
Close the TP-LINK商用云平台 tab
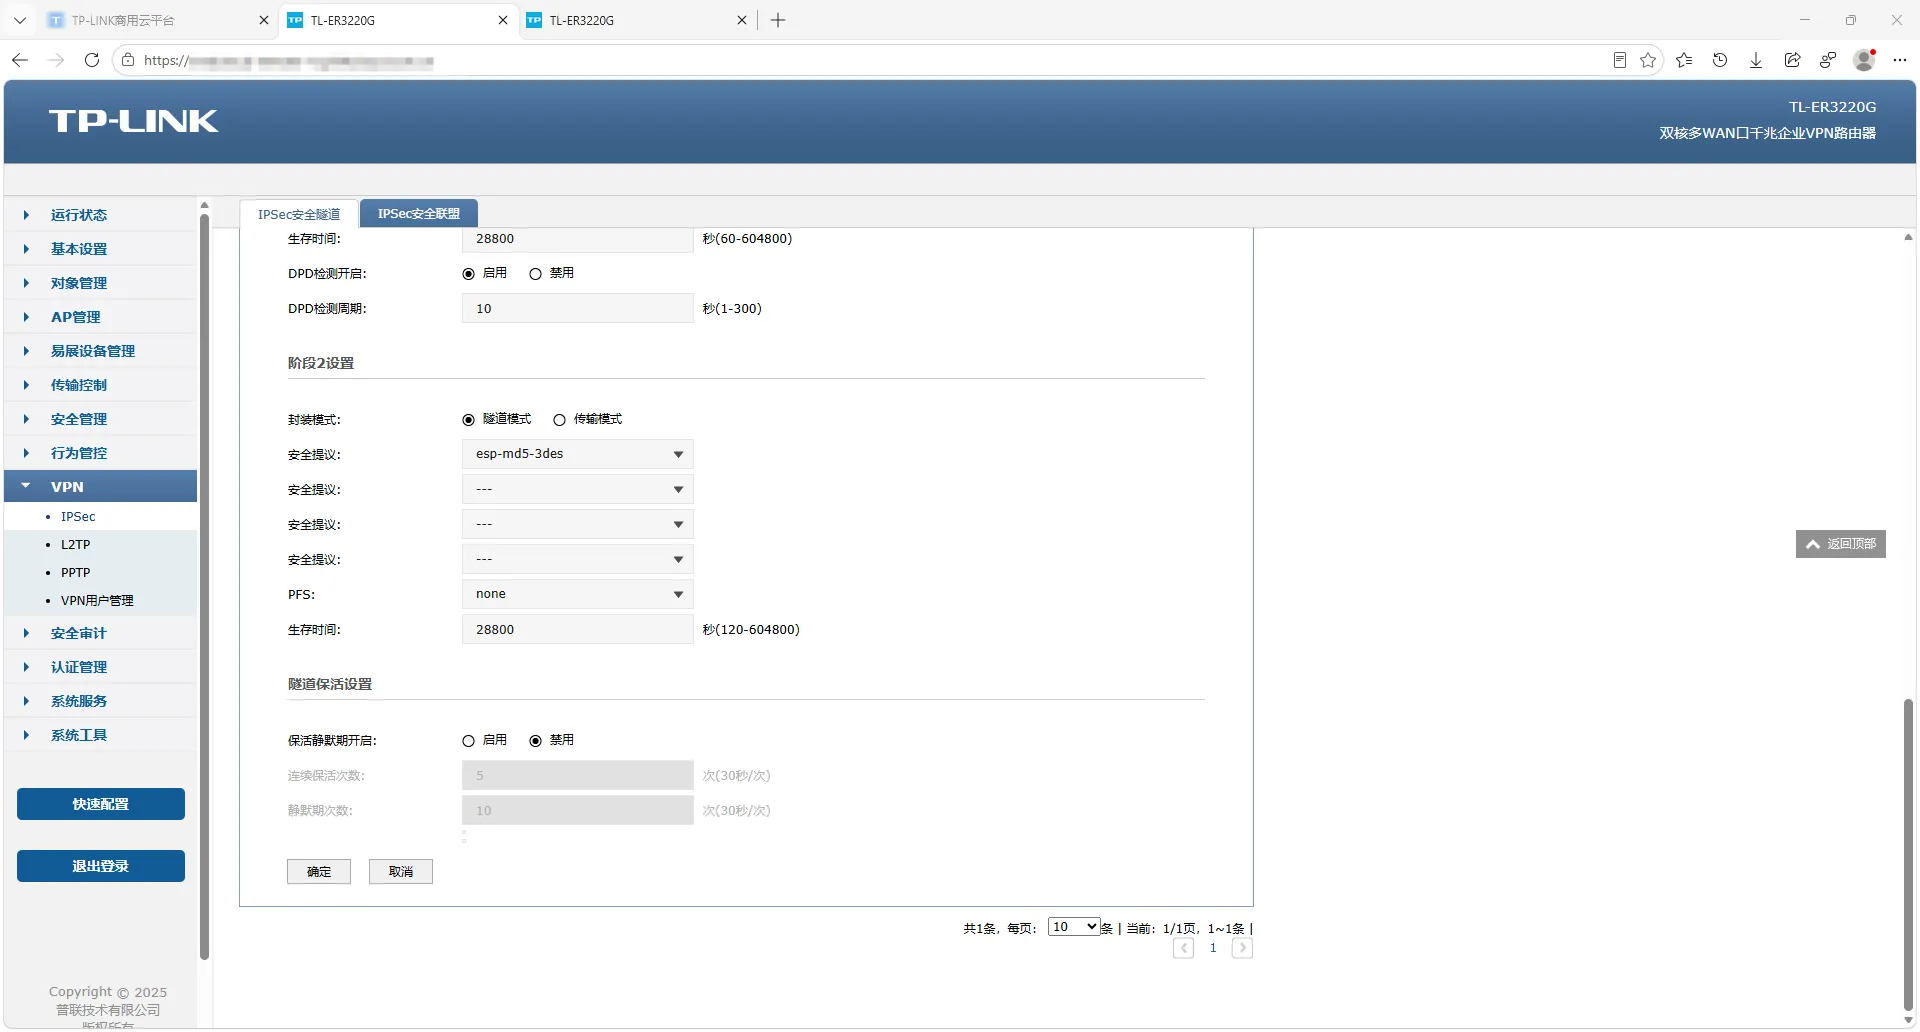tap(263, 20)
